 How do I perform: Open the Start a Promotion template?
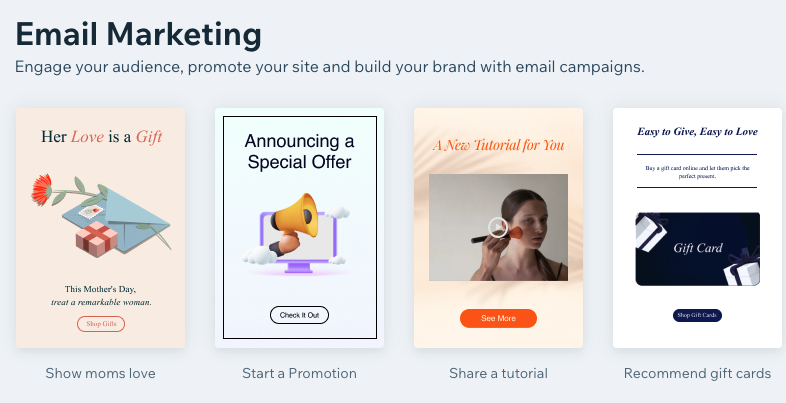tap(299, 228)
